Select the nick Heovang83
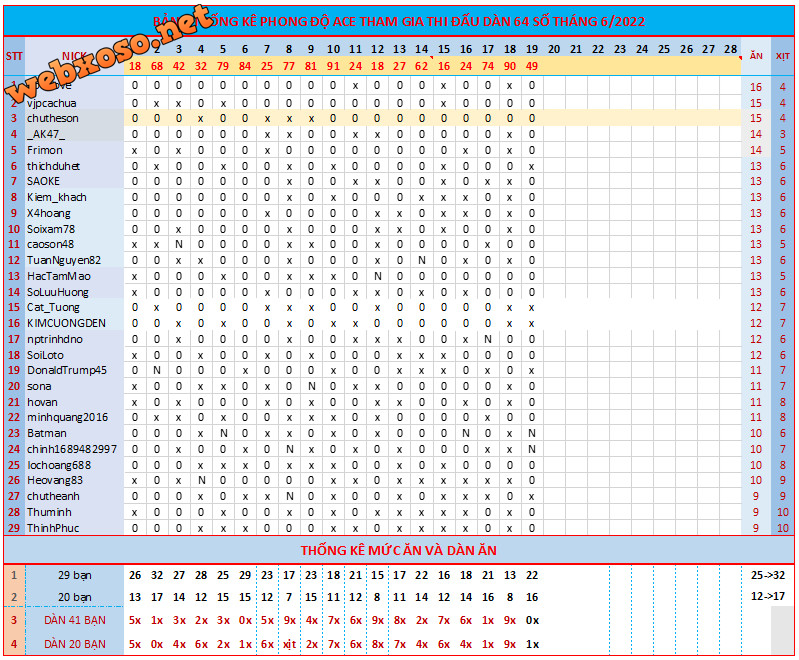The width and height of the screenshot is (799, 660). point(55,480)
